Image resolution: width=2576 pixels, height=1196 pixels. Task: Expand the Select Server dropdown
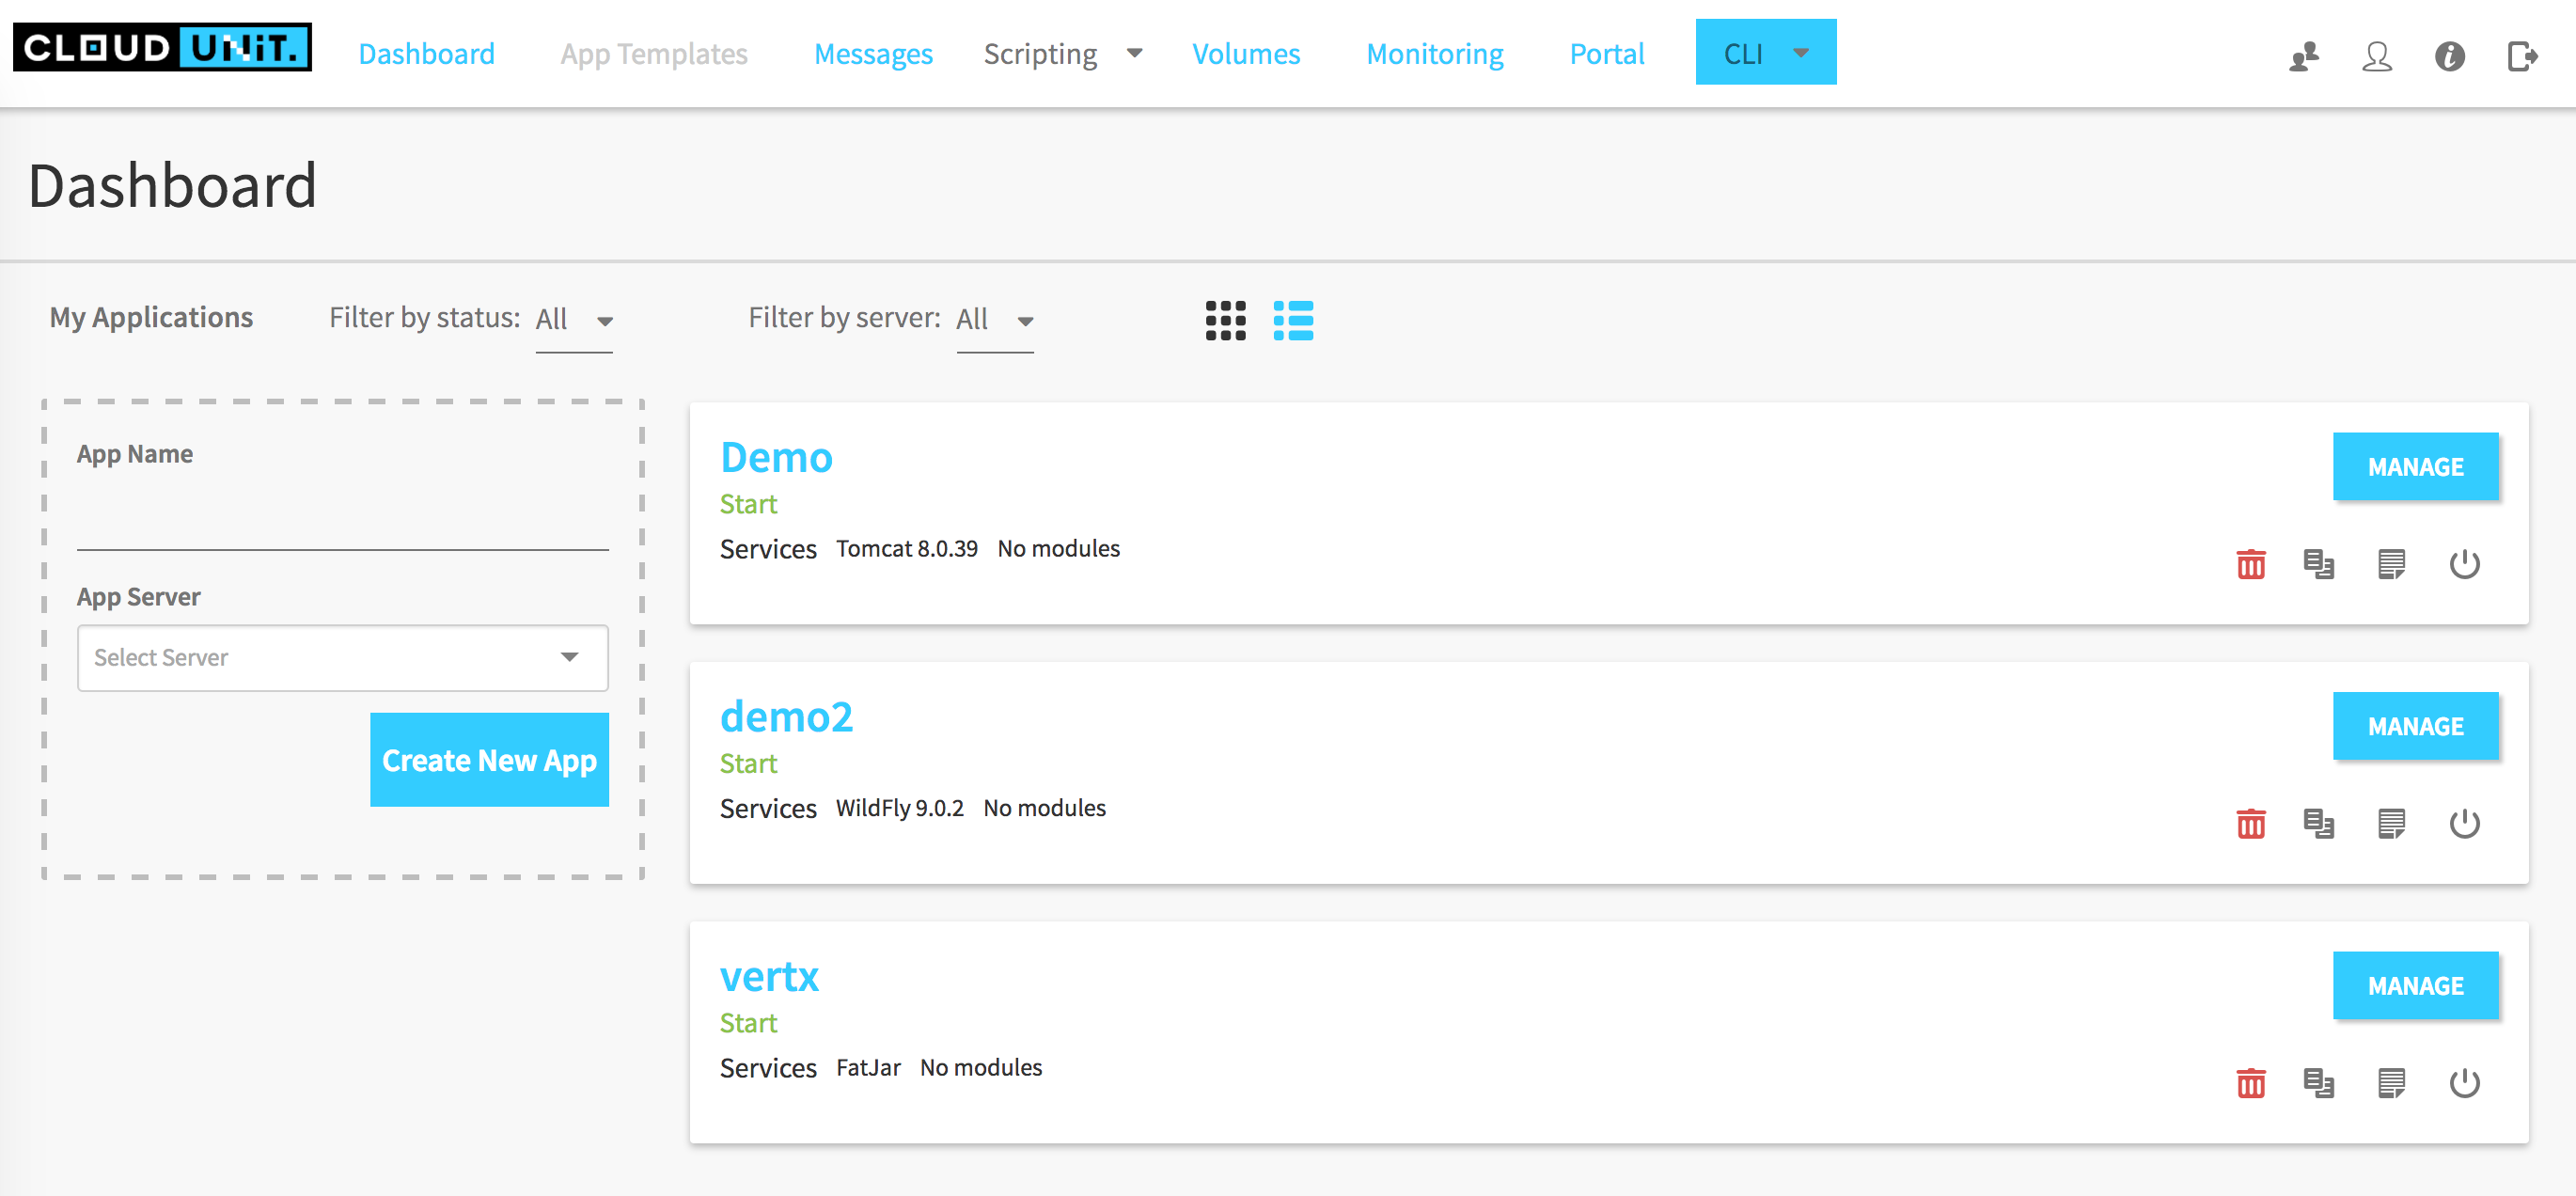pos(342,658)
